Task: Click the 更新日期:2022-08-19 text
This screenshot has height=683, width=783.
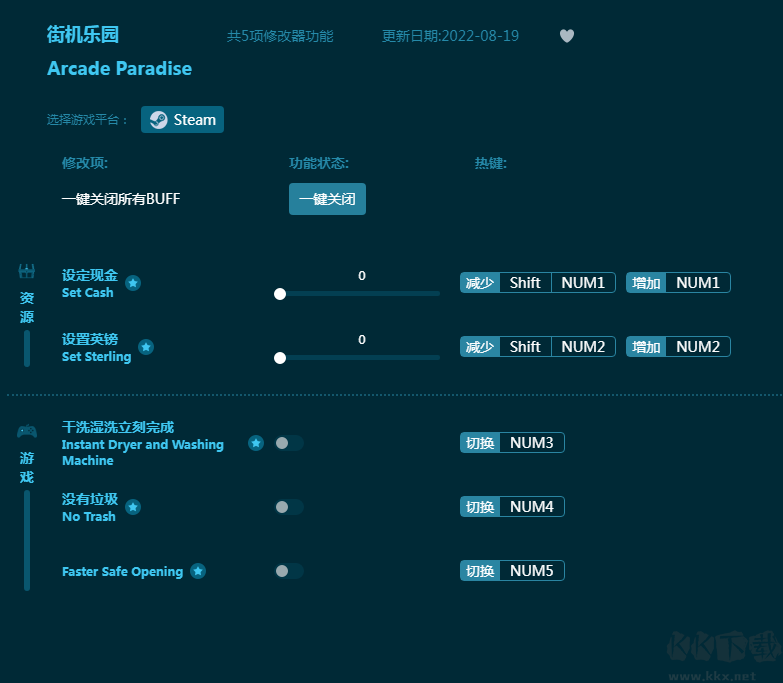Action: click(x=450, y=36)
